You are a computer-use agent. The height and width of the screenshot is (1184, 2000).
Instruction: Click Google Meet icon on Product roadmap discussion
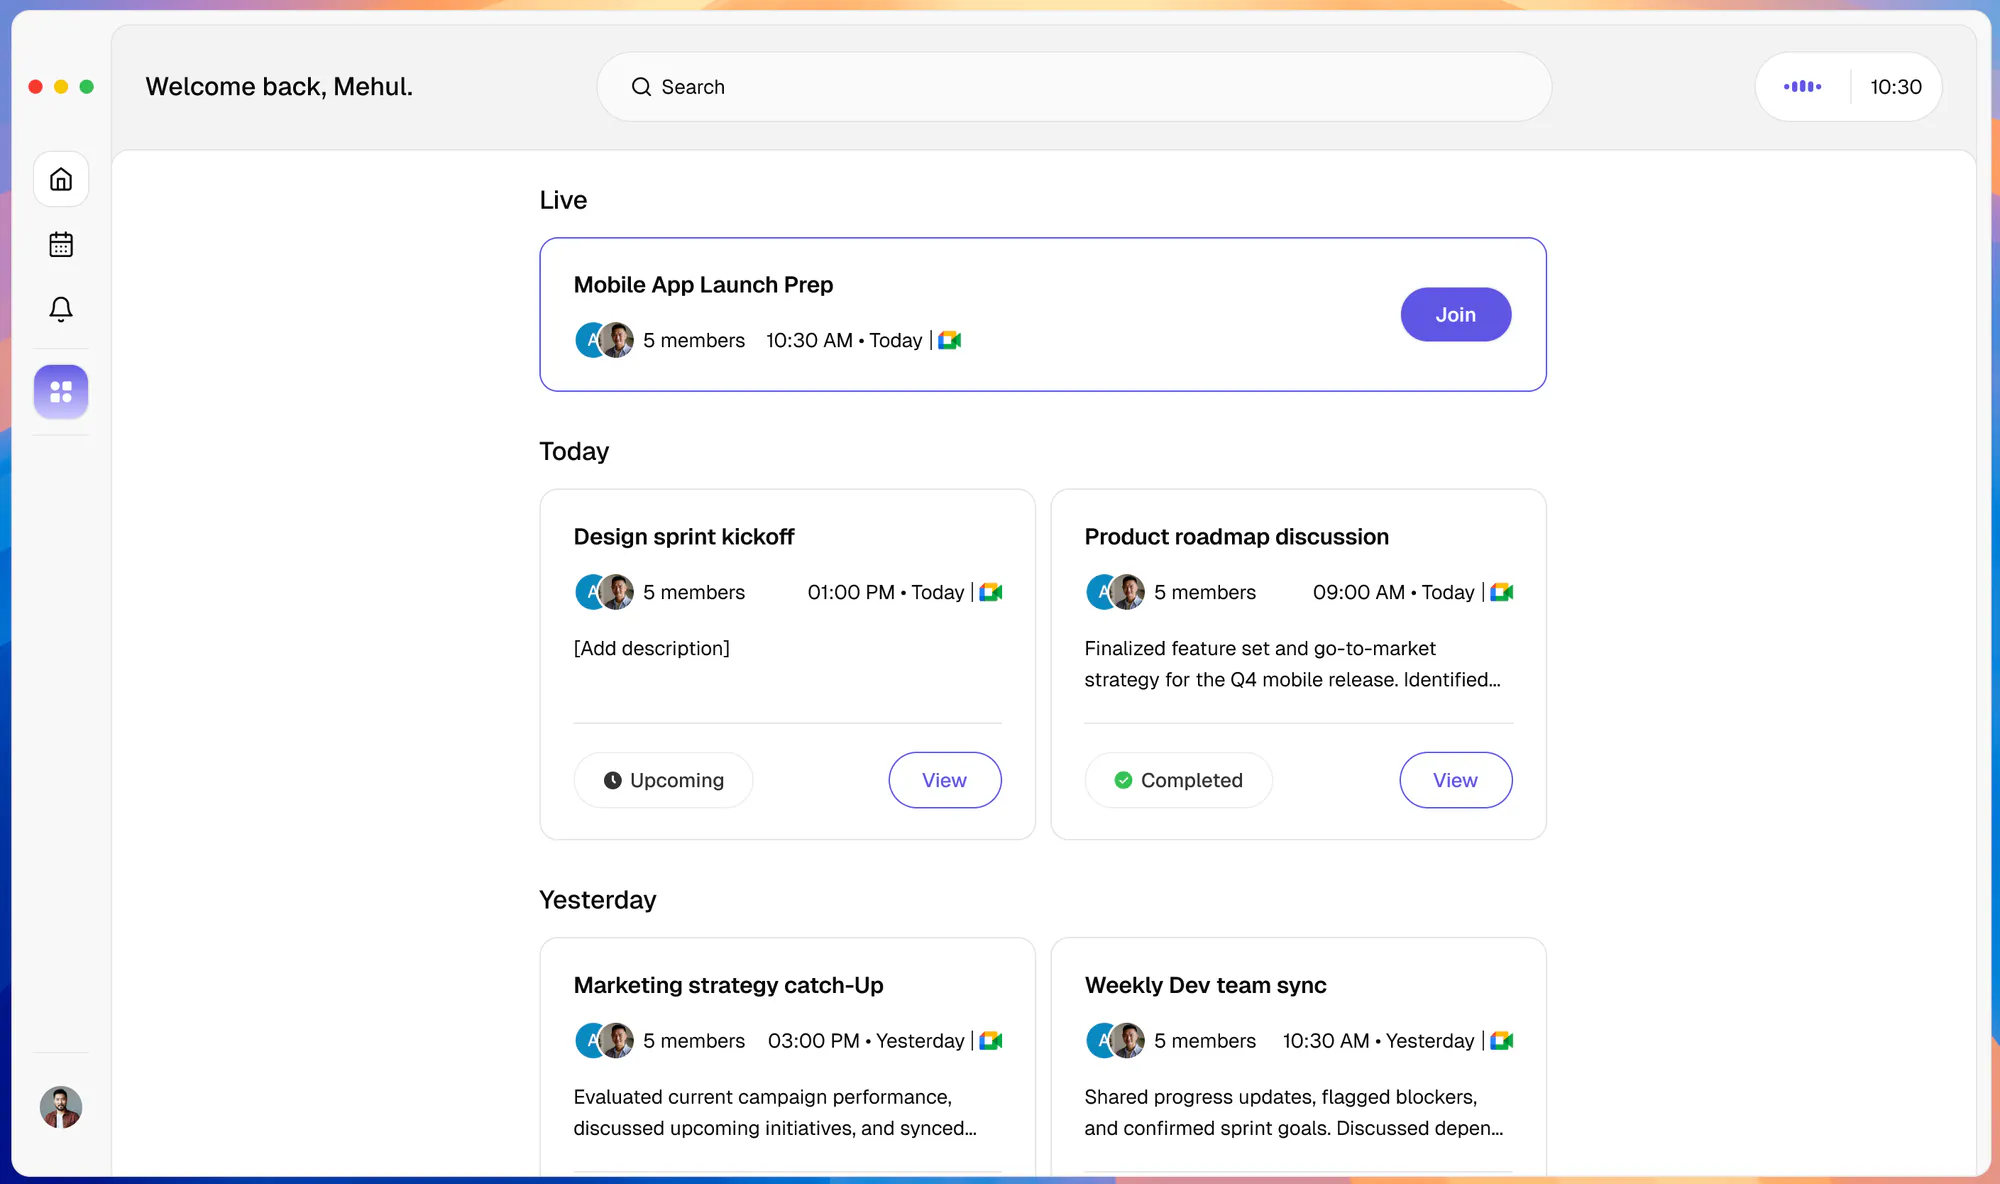(x=1502, y=593)
